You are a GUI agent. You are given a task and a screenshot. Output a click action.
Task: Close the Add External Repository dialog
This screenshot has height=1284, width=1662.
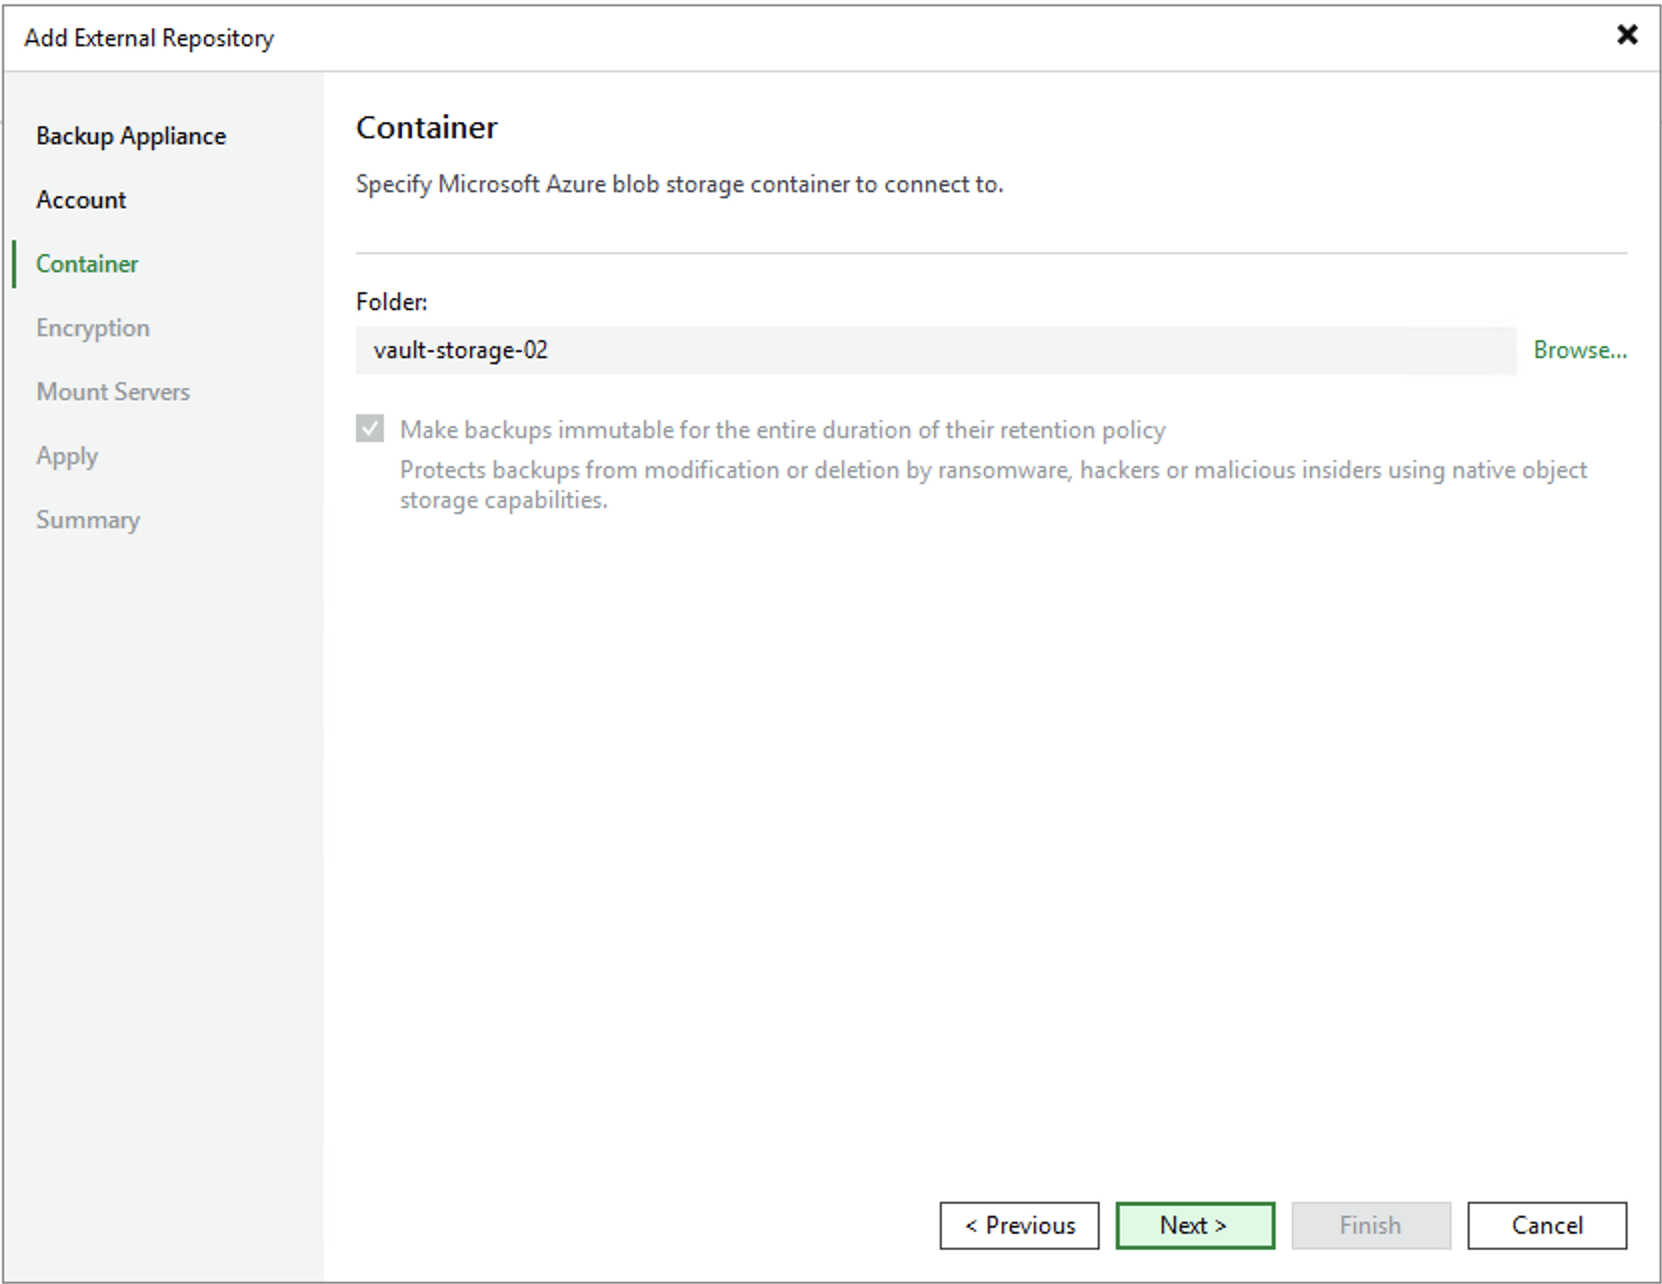pos(1627,35)
